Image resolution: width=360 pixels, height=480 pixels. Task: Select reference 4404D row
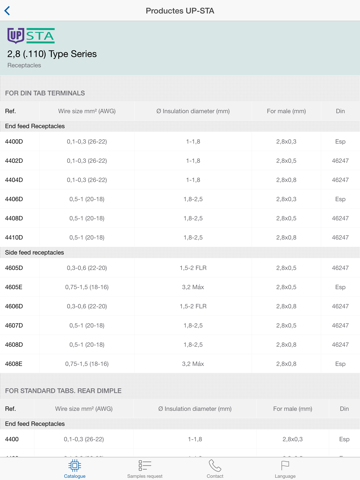point(180,180)
